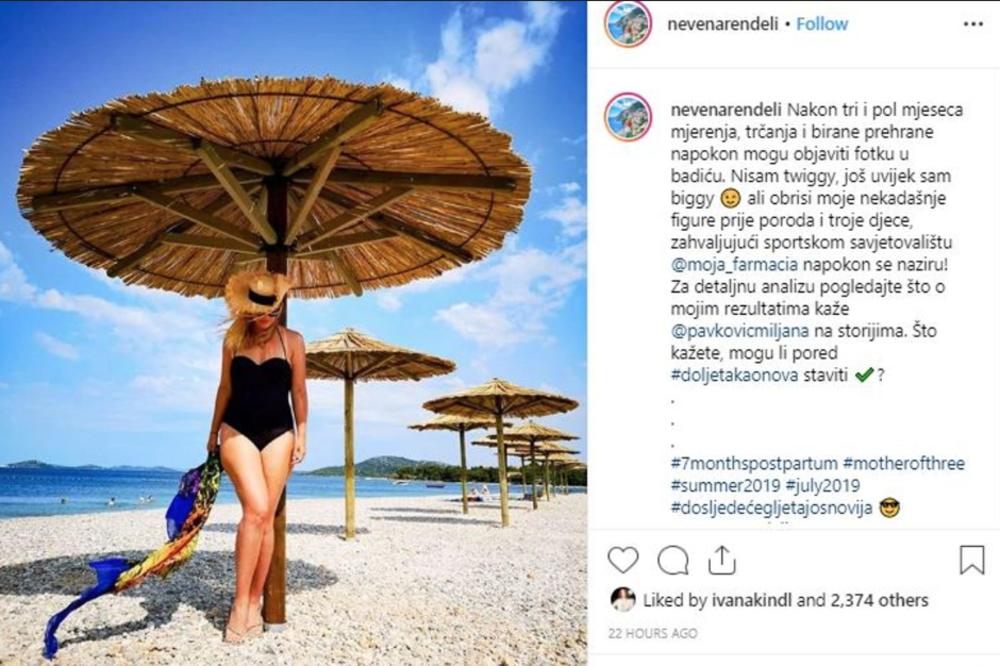Open the three-dot more options menu
The height and width of the screenshot is (666, 1000).
(x=973, y=24)
